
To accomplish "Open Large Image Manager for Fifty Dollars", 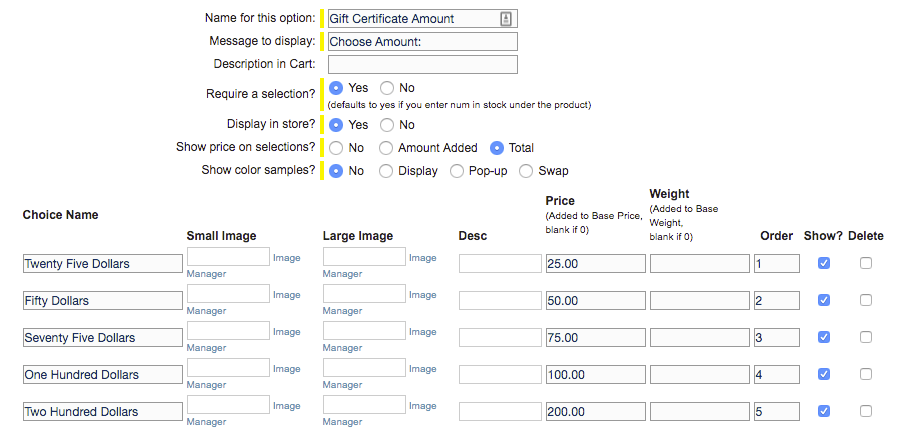I will [x=342, y=310].
